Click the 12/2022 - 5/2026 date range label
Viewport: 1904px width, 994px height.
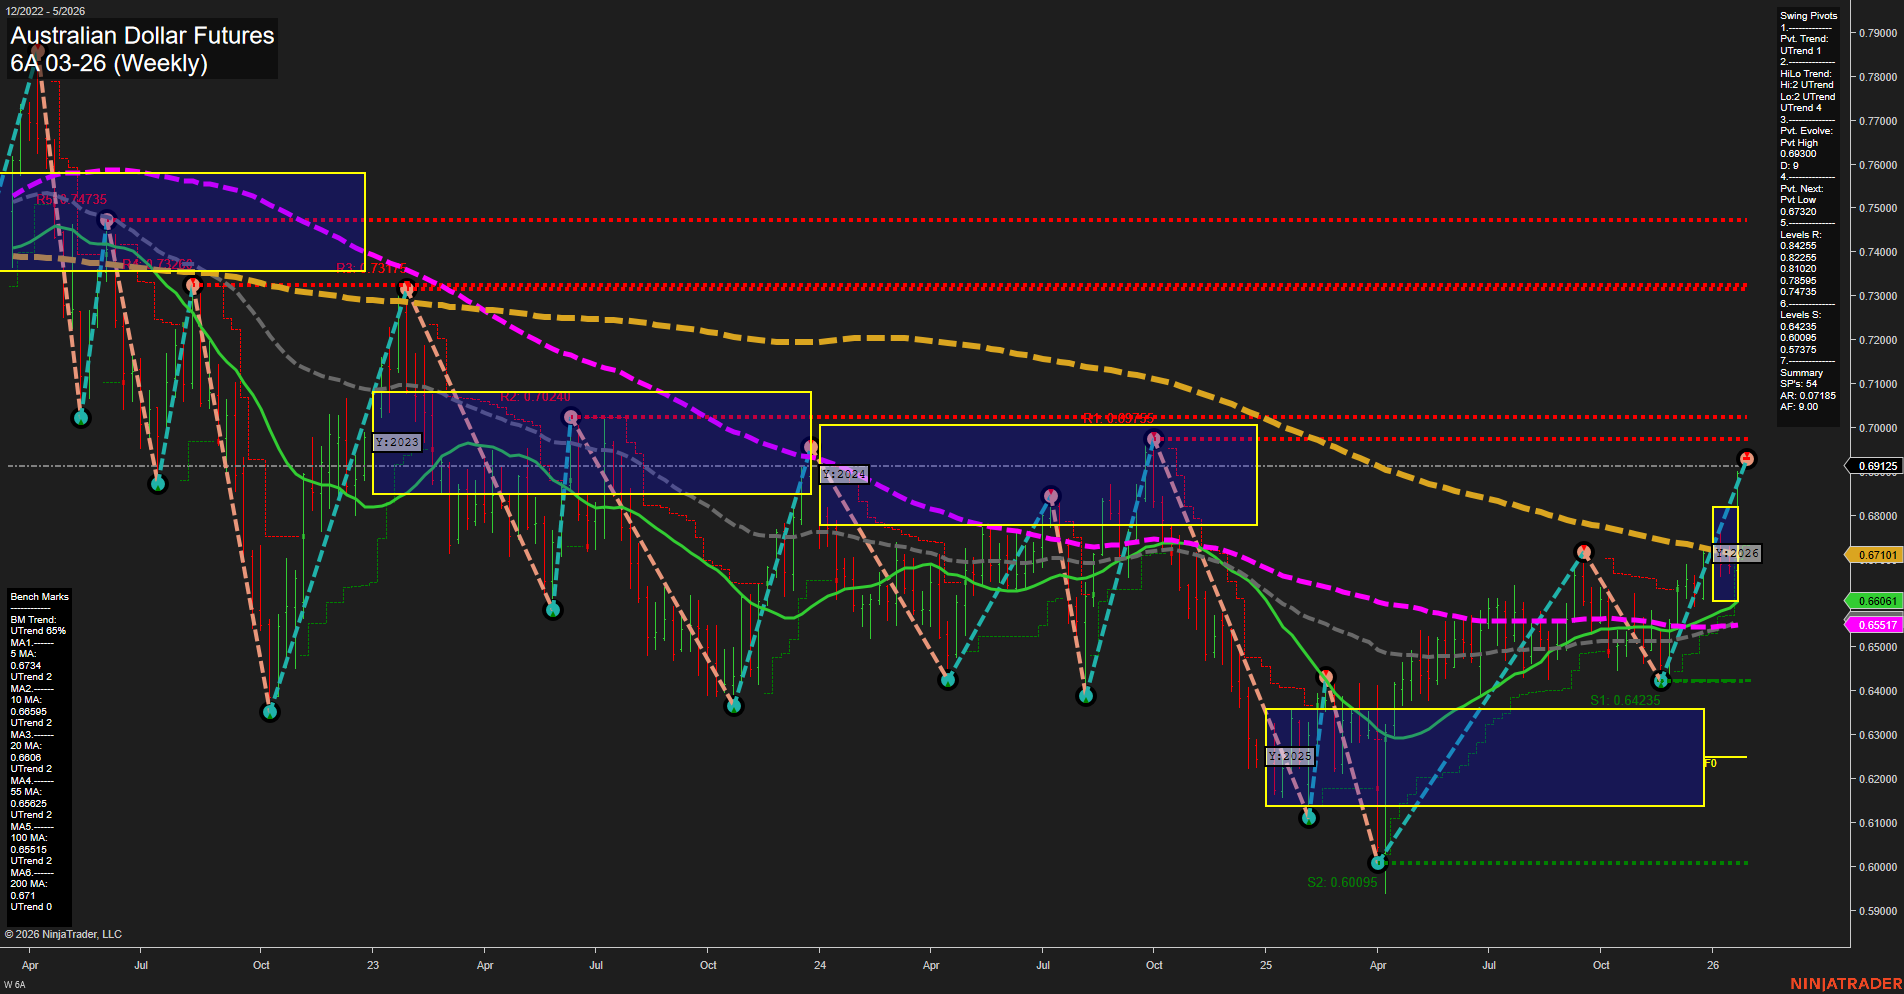coord(46,10)
